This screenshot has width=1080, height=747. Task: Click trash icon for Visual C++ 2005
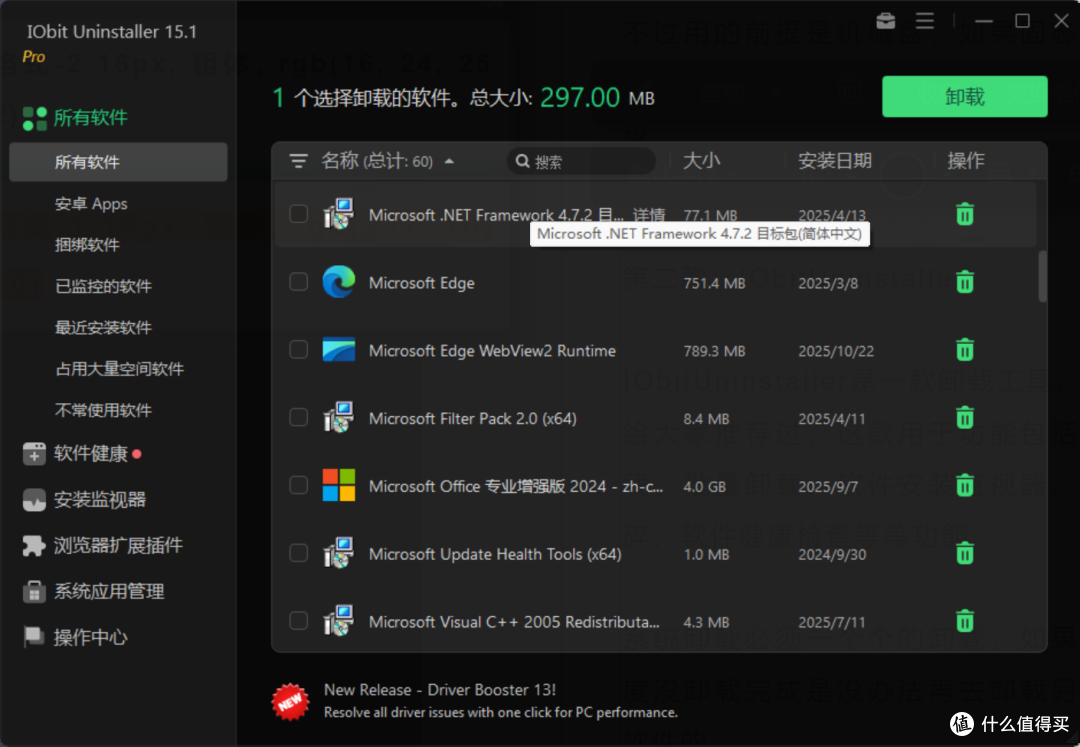(965, 621)
